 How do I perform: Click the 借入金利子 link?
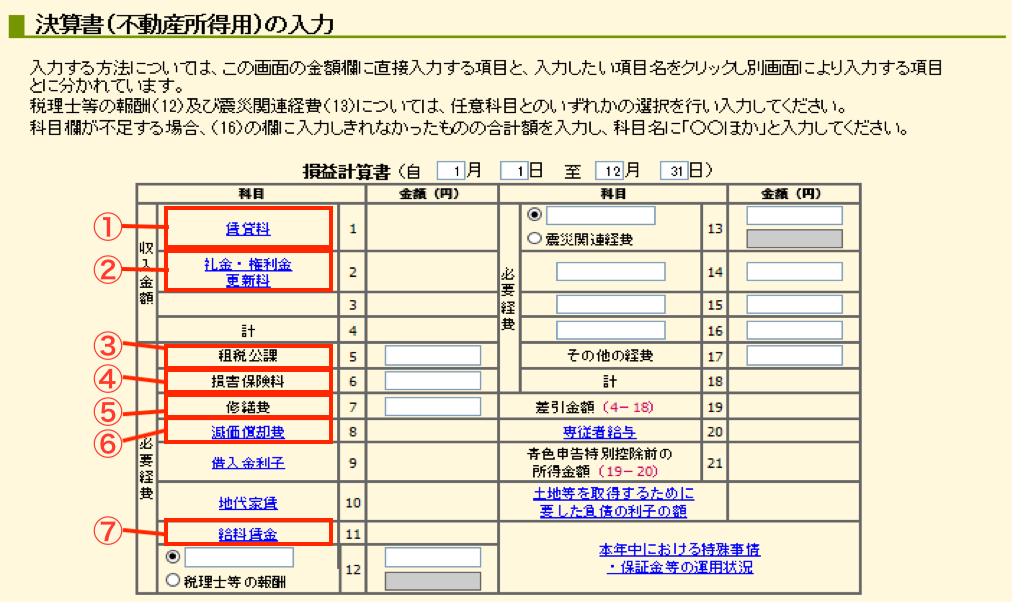(248, 463)
